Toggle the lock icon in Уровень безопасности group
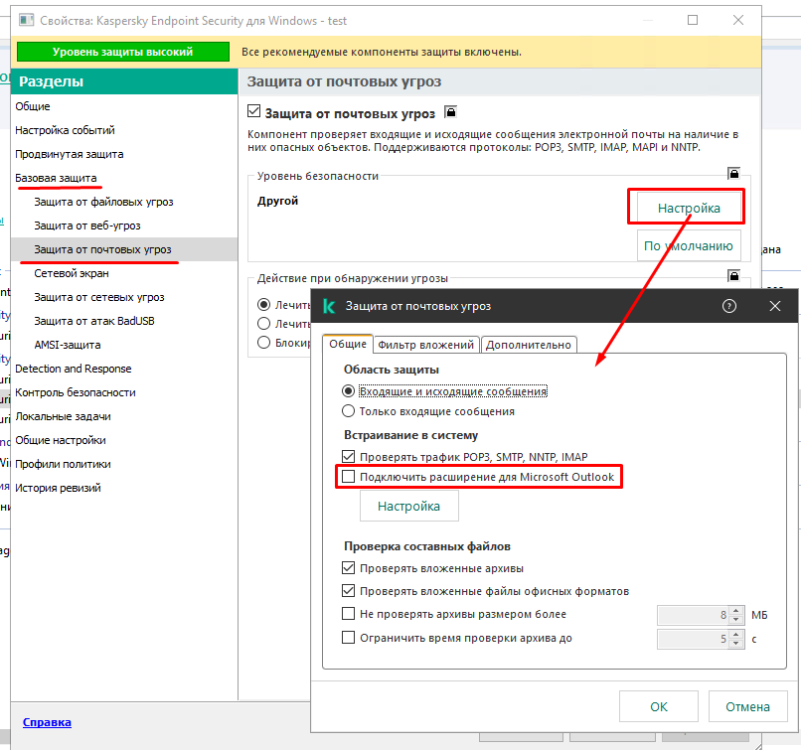The image size is (801, 750). tap(734, 173)
